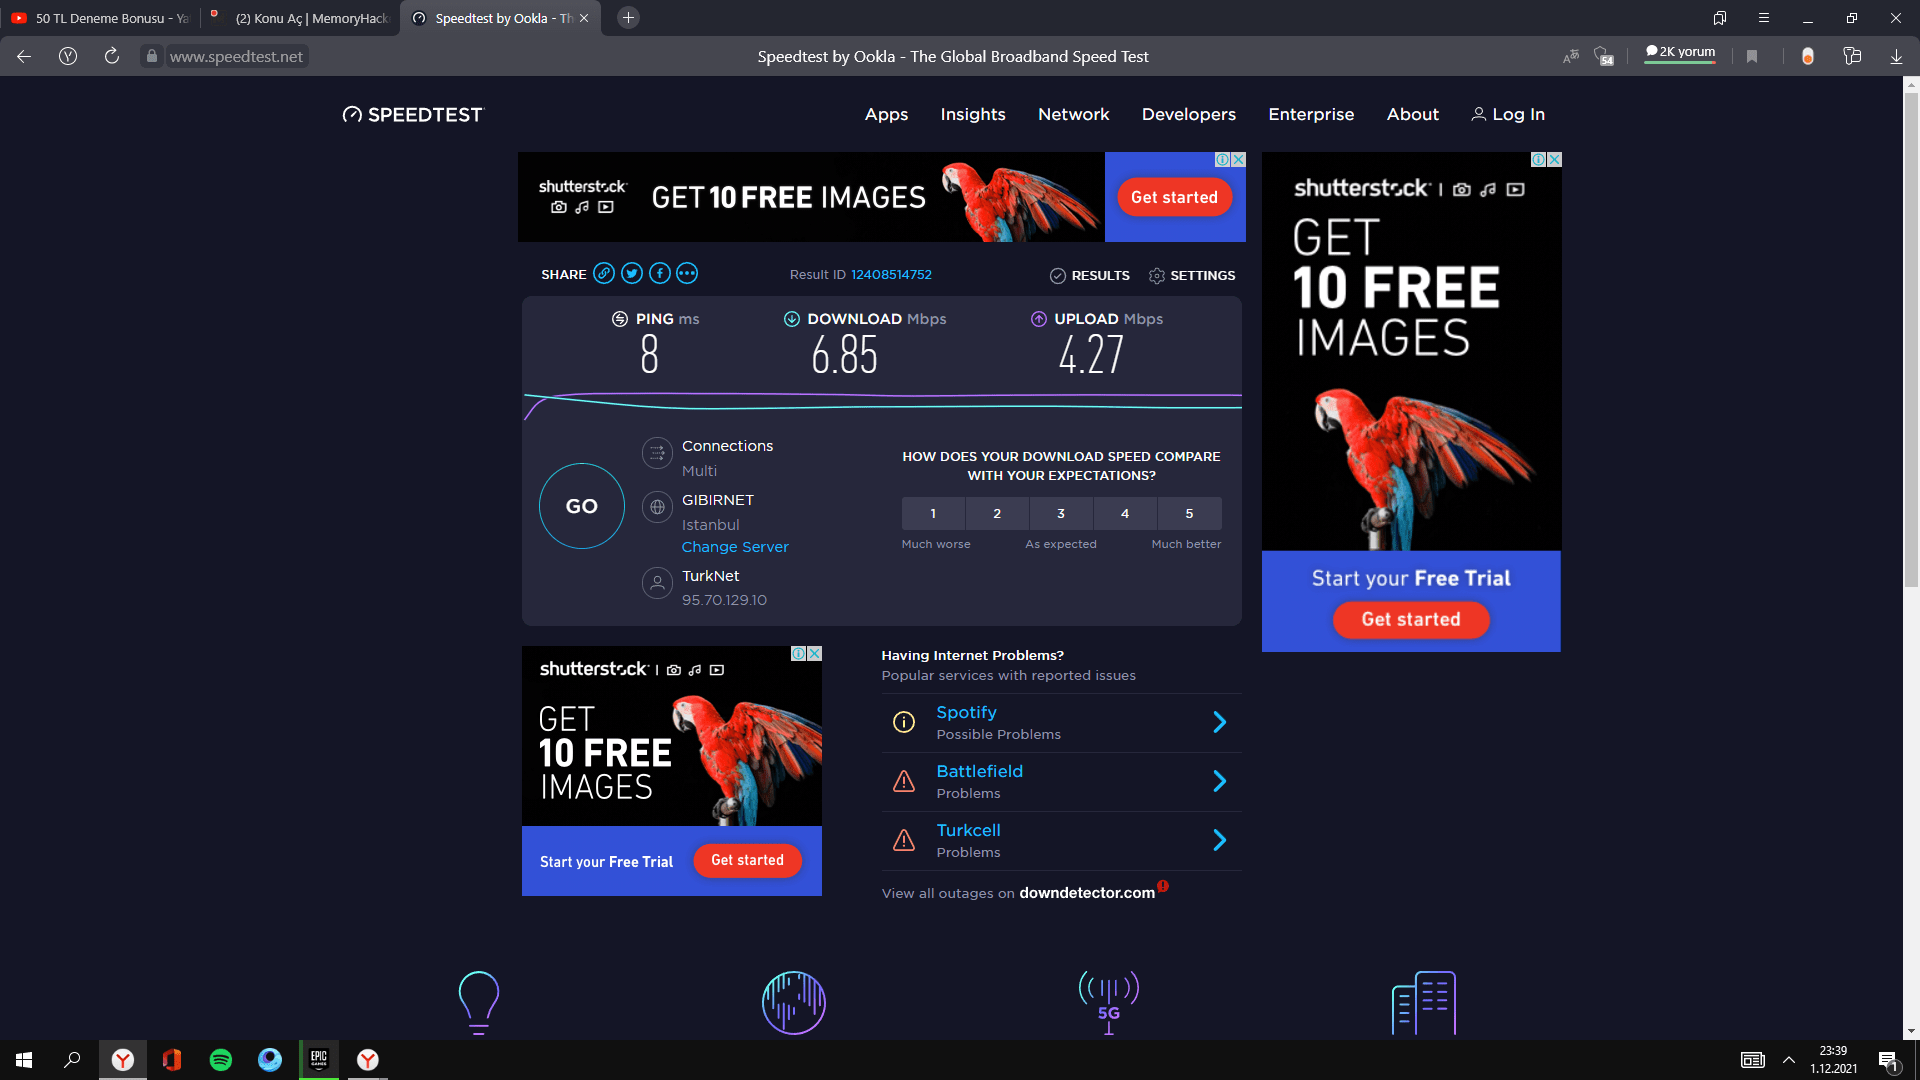Viewport: 1920px width, 1080px height.
Task: Open the Turkcell outage link
Action: coord(968,831)
